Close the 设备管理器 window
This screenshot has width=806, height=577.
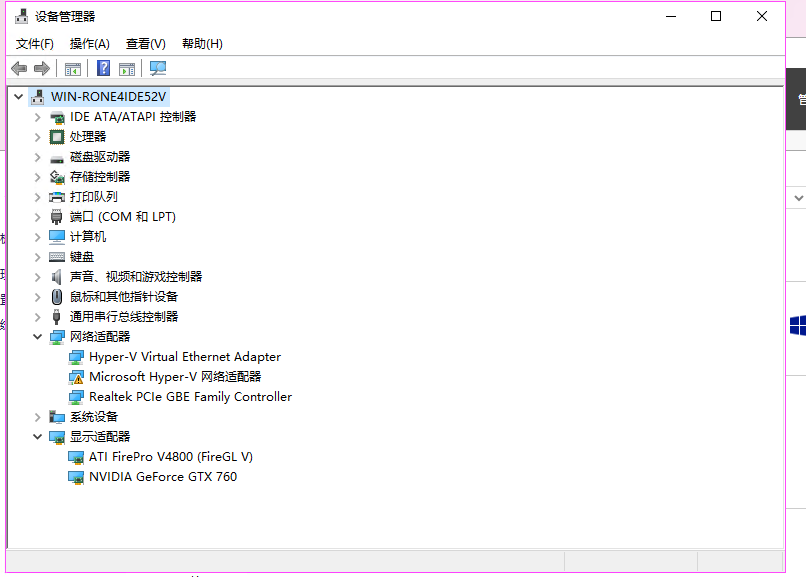click(x=762, y=16)
